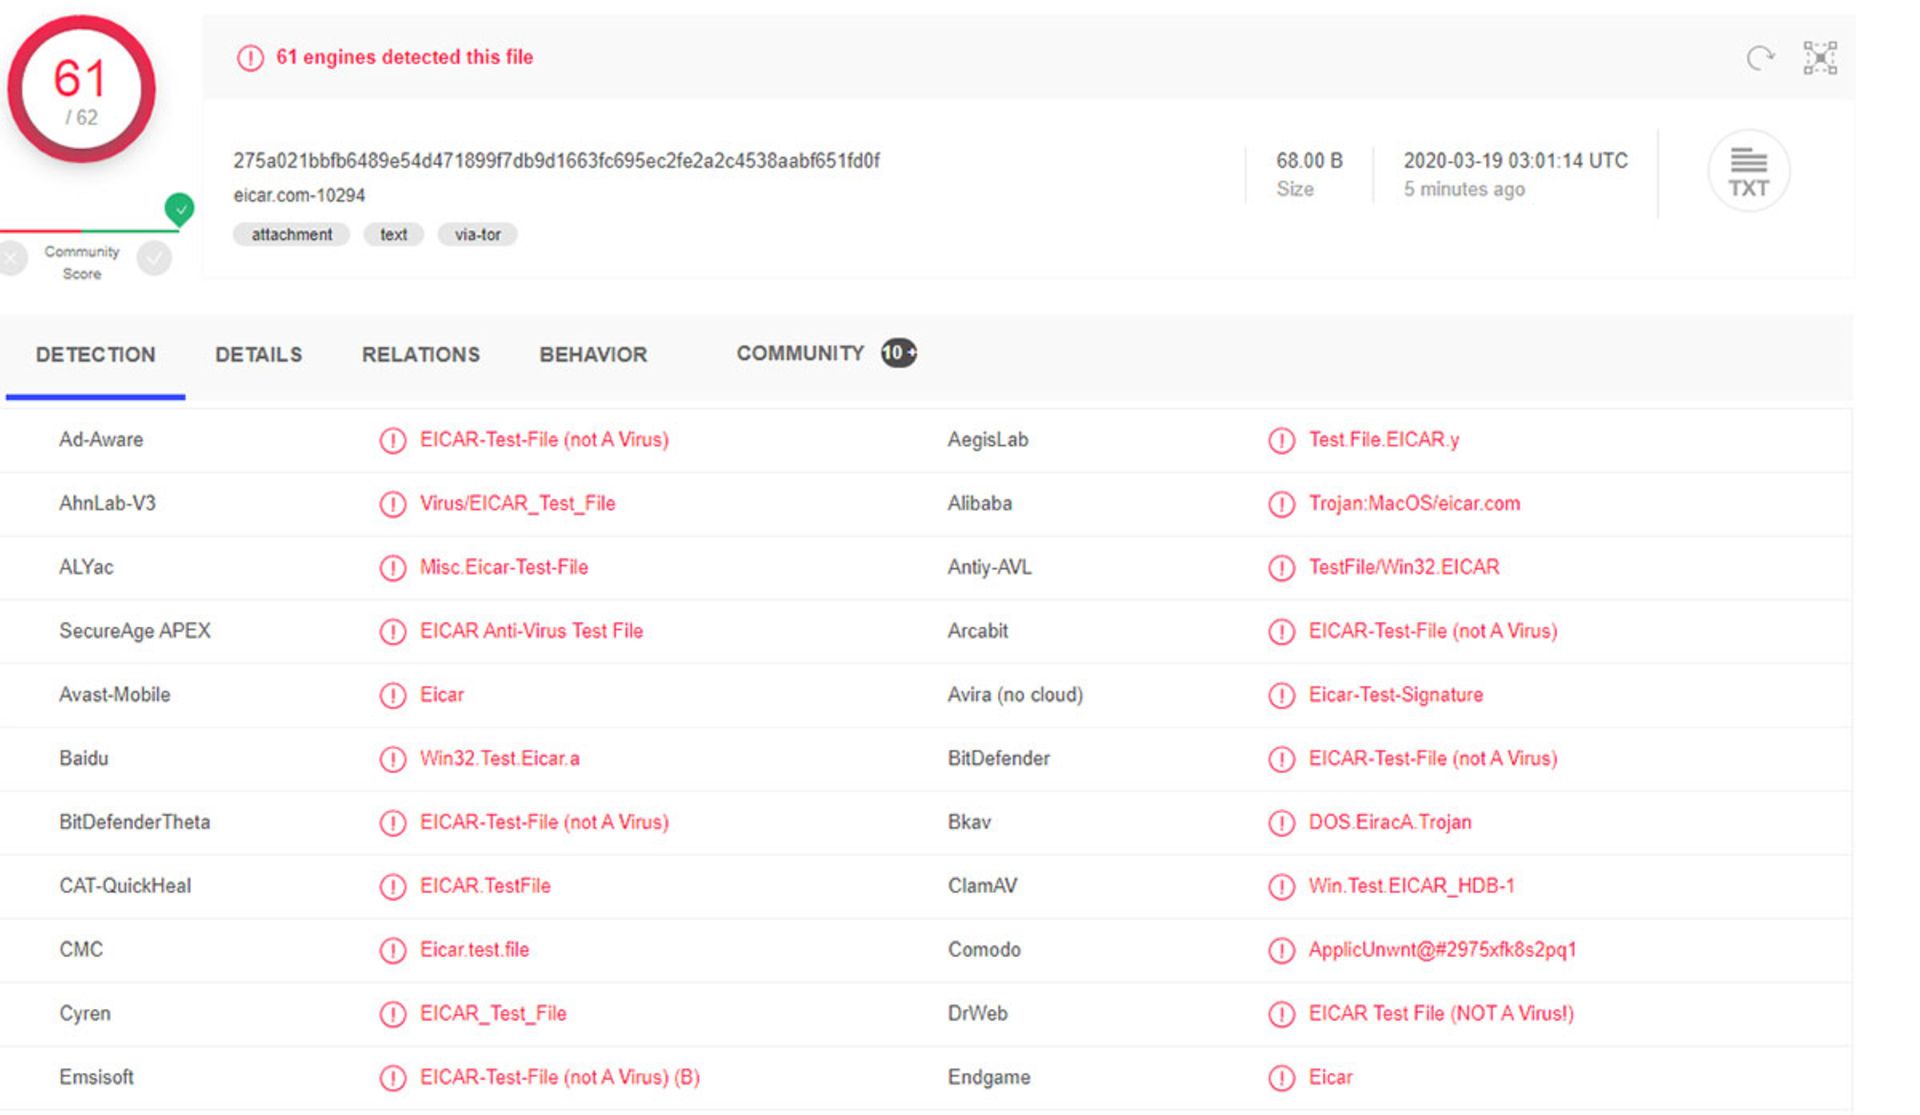
Task: Click the warning icon in the Comodo row
Action: click(1281, 950)
